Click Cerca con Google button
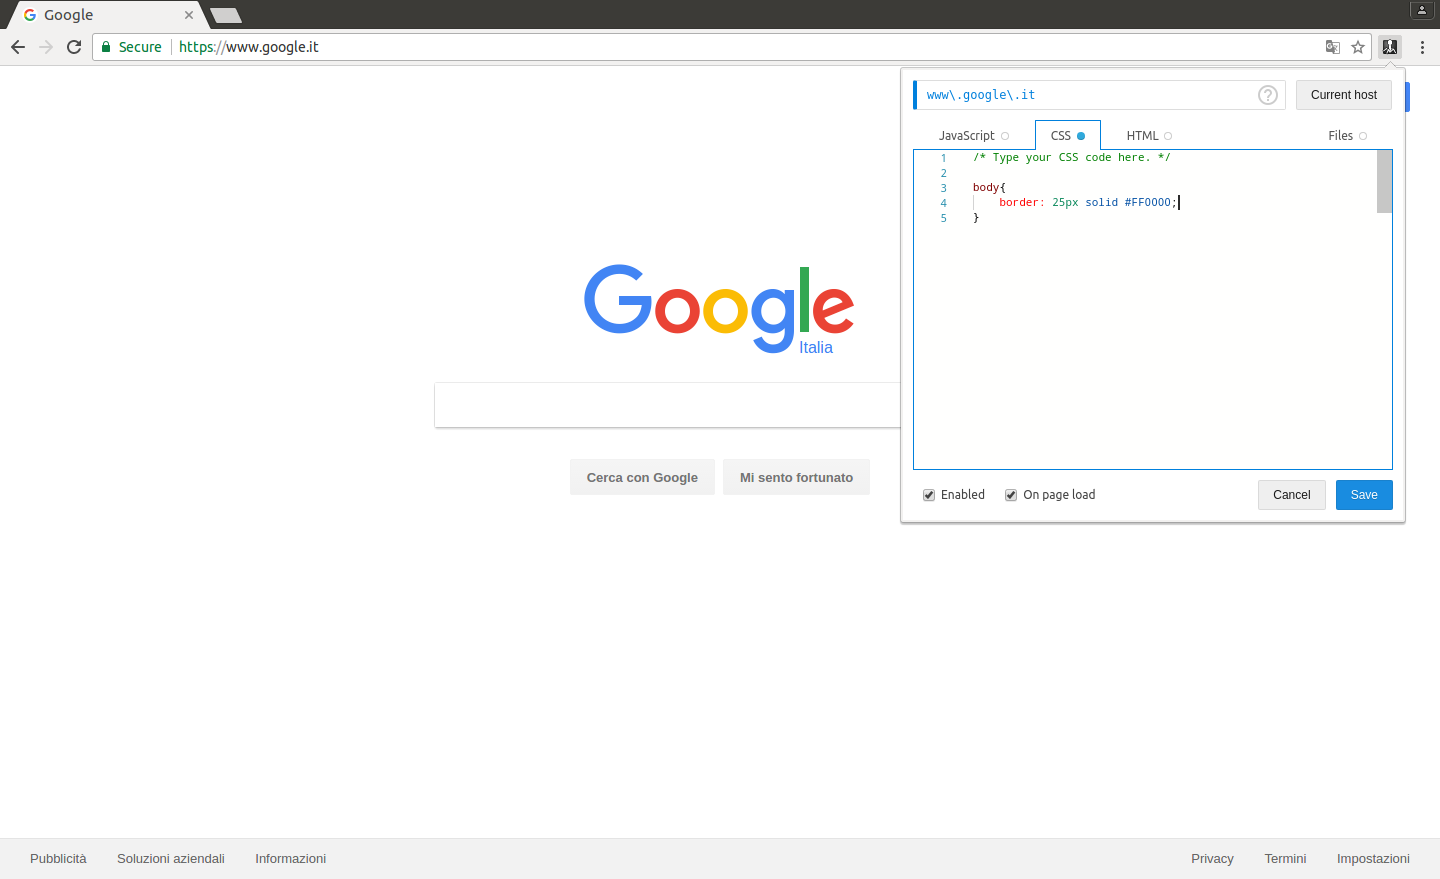Viewport: 1440px width, 879px height. point(642,477)
